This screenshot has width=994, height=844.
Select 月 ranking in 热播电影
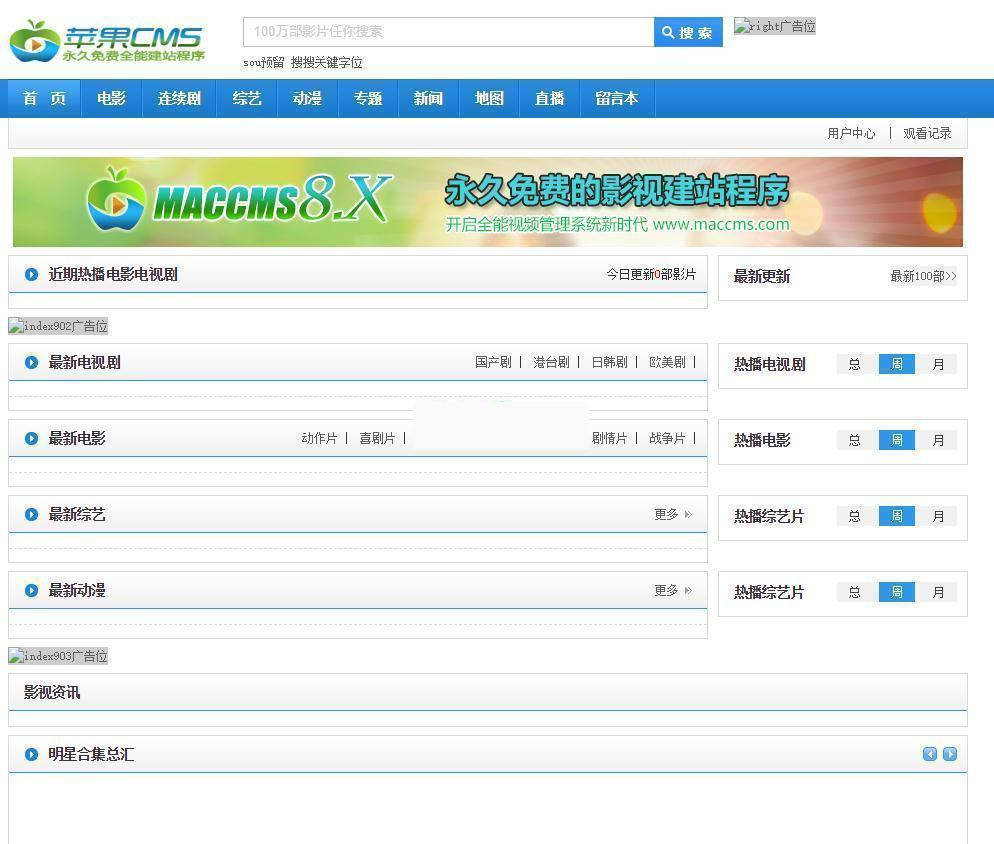click(x=939, y=440)
